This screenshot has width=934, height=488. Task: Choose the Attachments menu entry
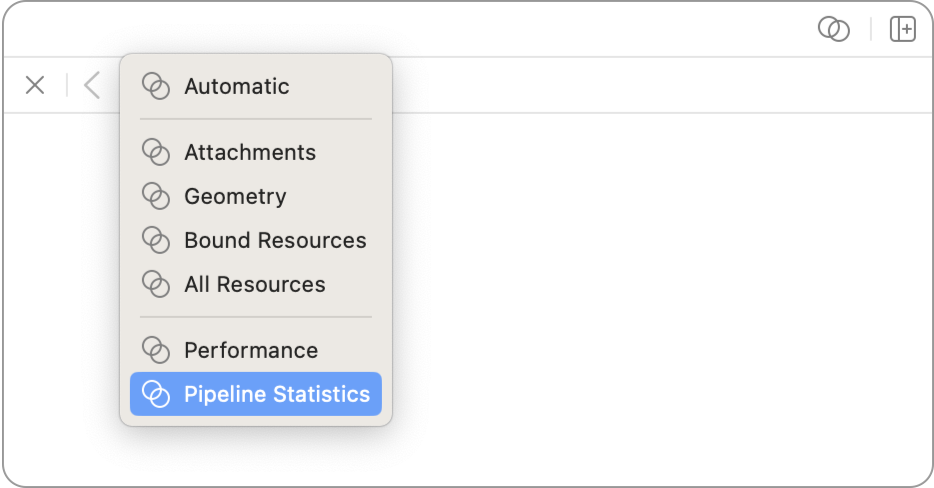pyautogui.click(x=250, y=152)
